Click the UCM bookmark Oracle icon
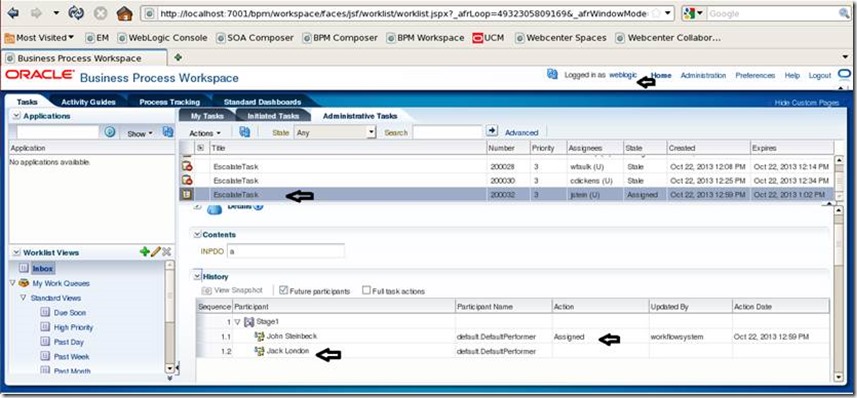 pyautogui.click(x=478, y=38)
